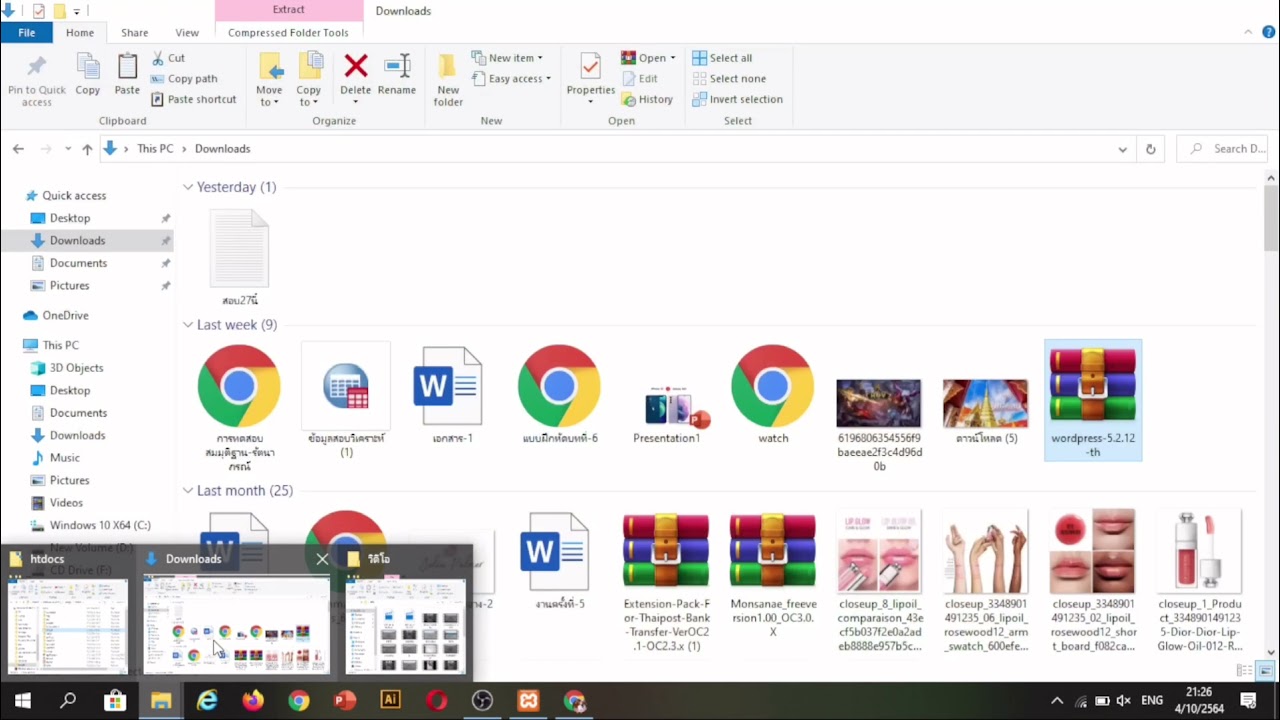Select the Monsanae_freeversion1.00 archive
Viewport: 1280px width, 720px height.
click(773, 575)
